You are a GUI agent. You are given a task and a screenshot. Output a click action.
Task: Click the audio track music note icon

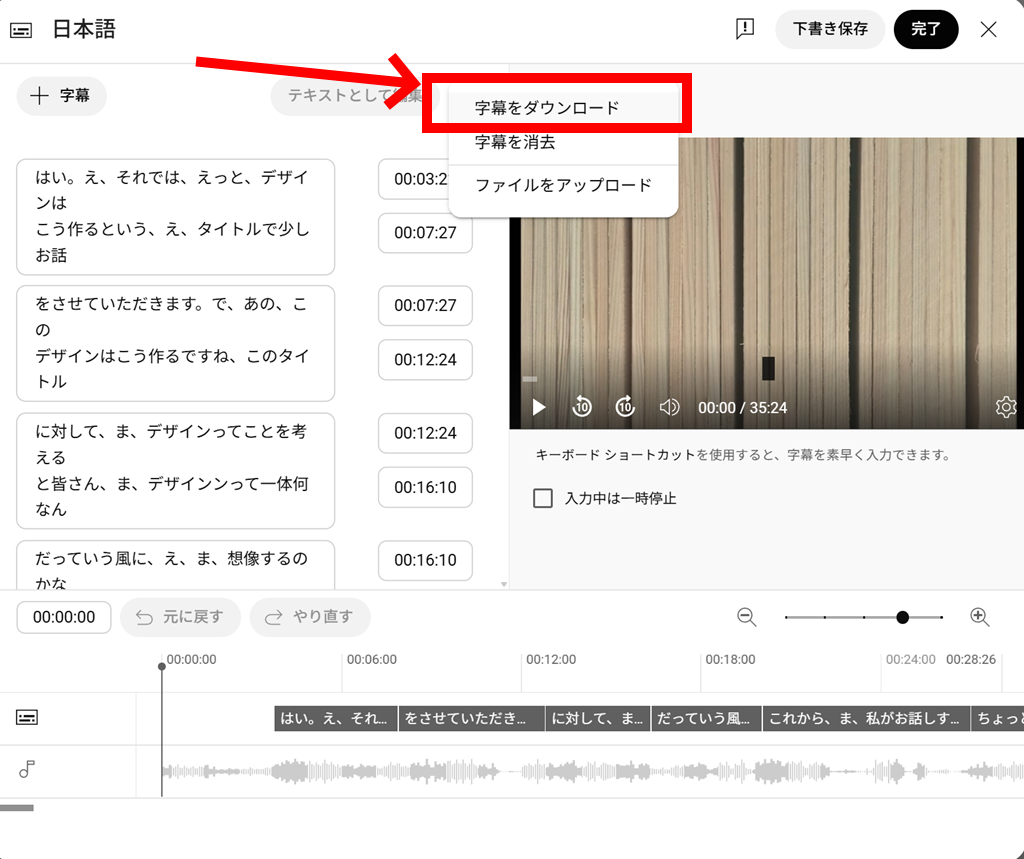(x=27, y=769)
